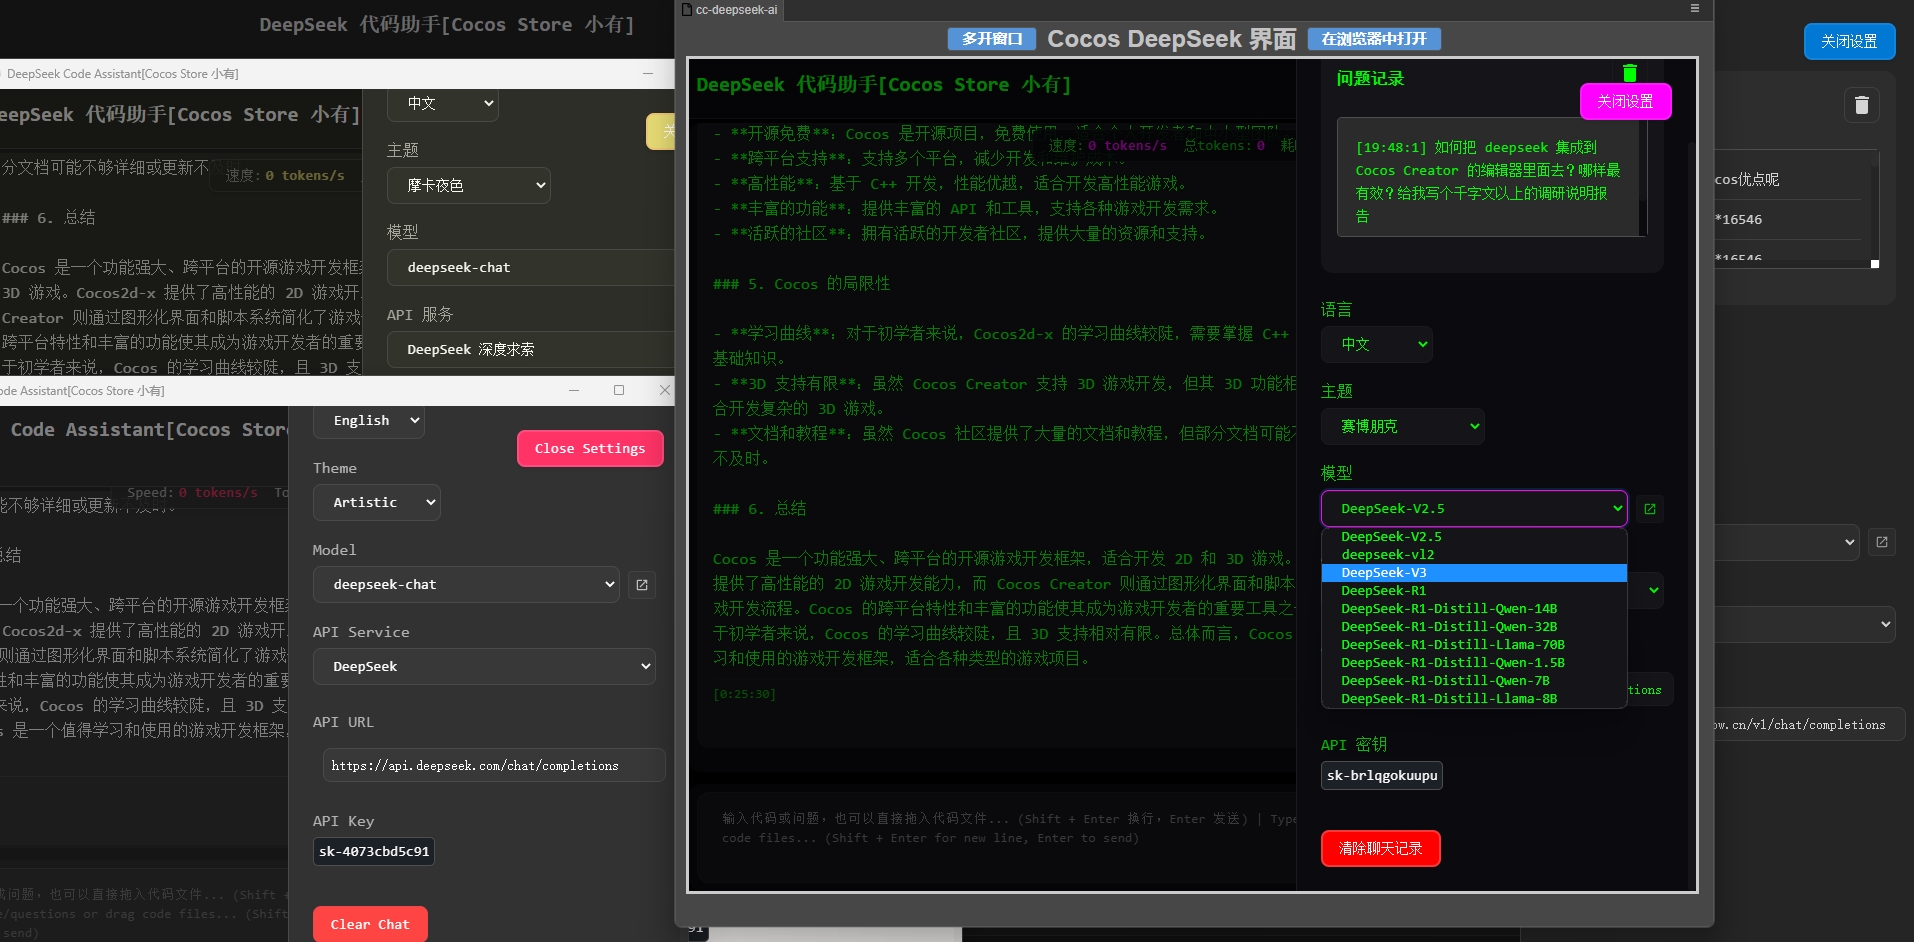Click the 问题记录 heading

1370,78
